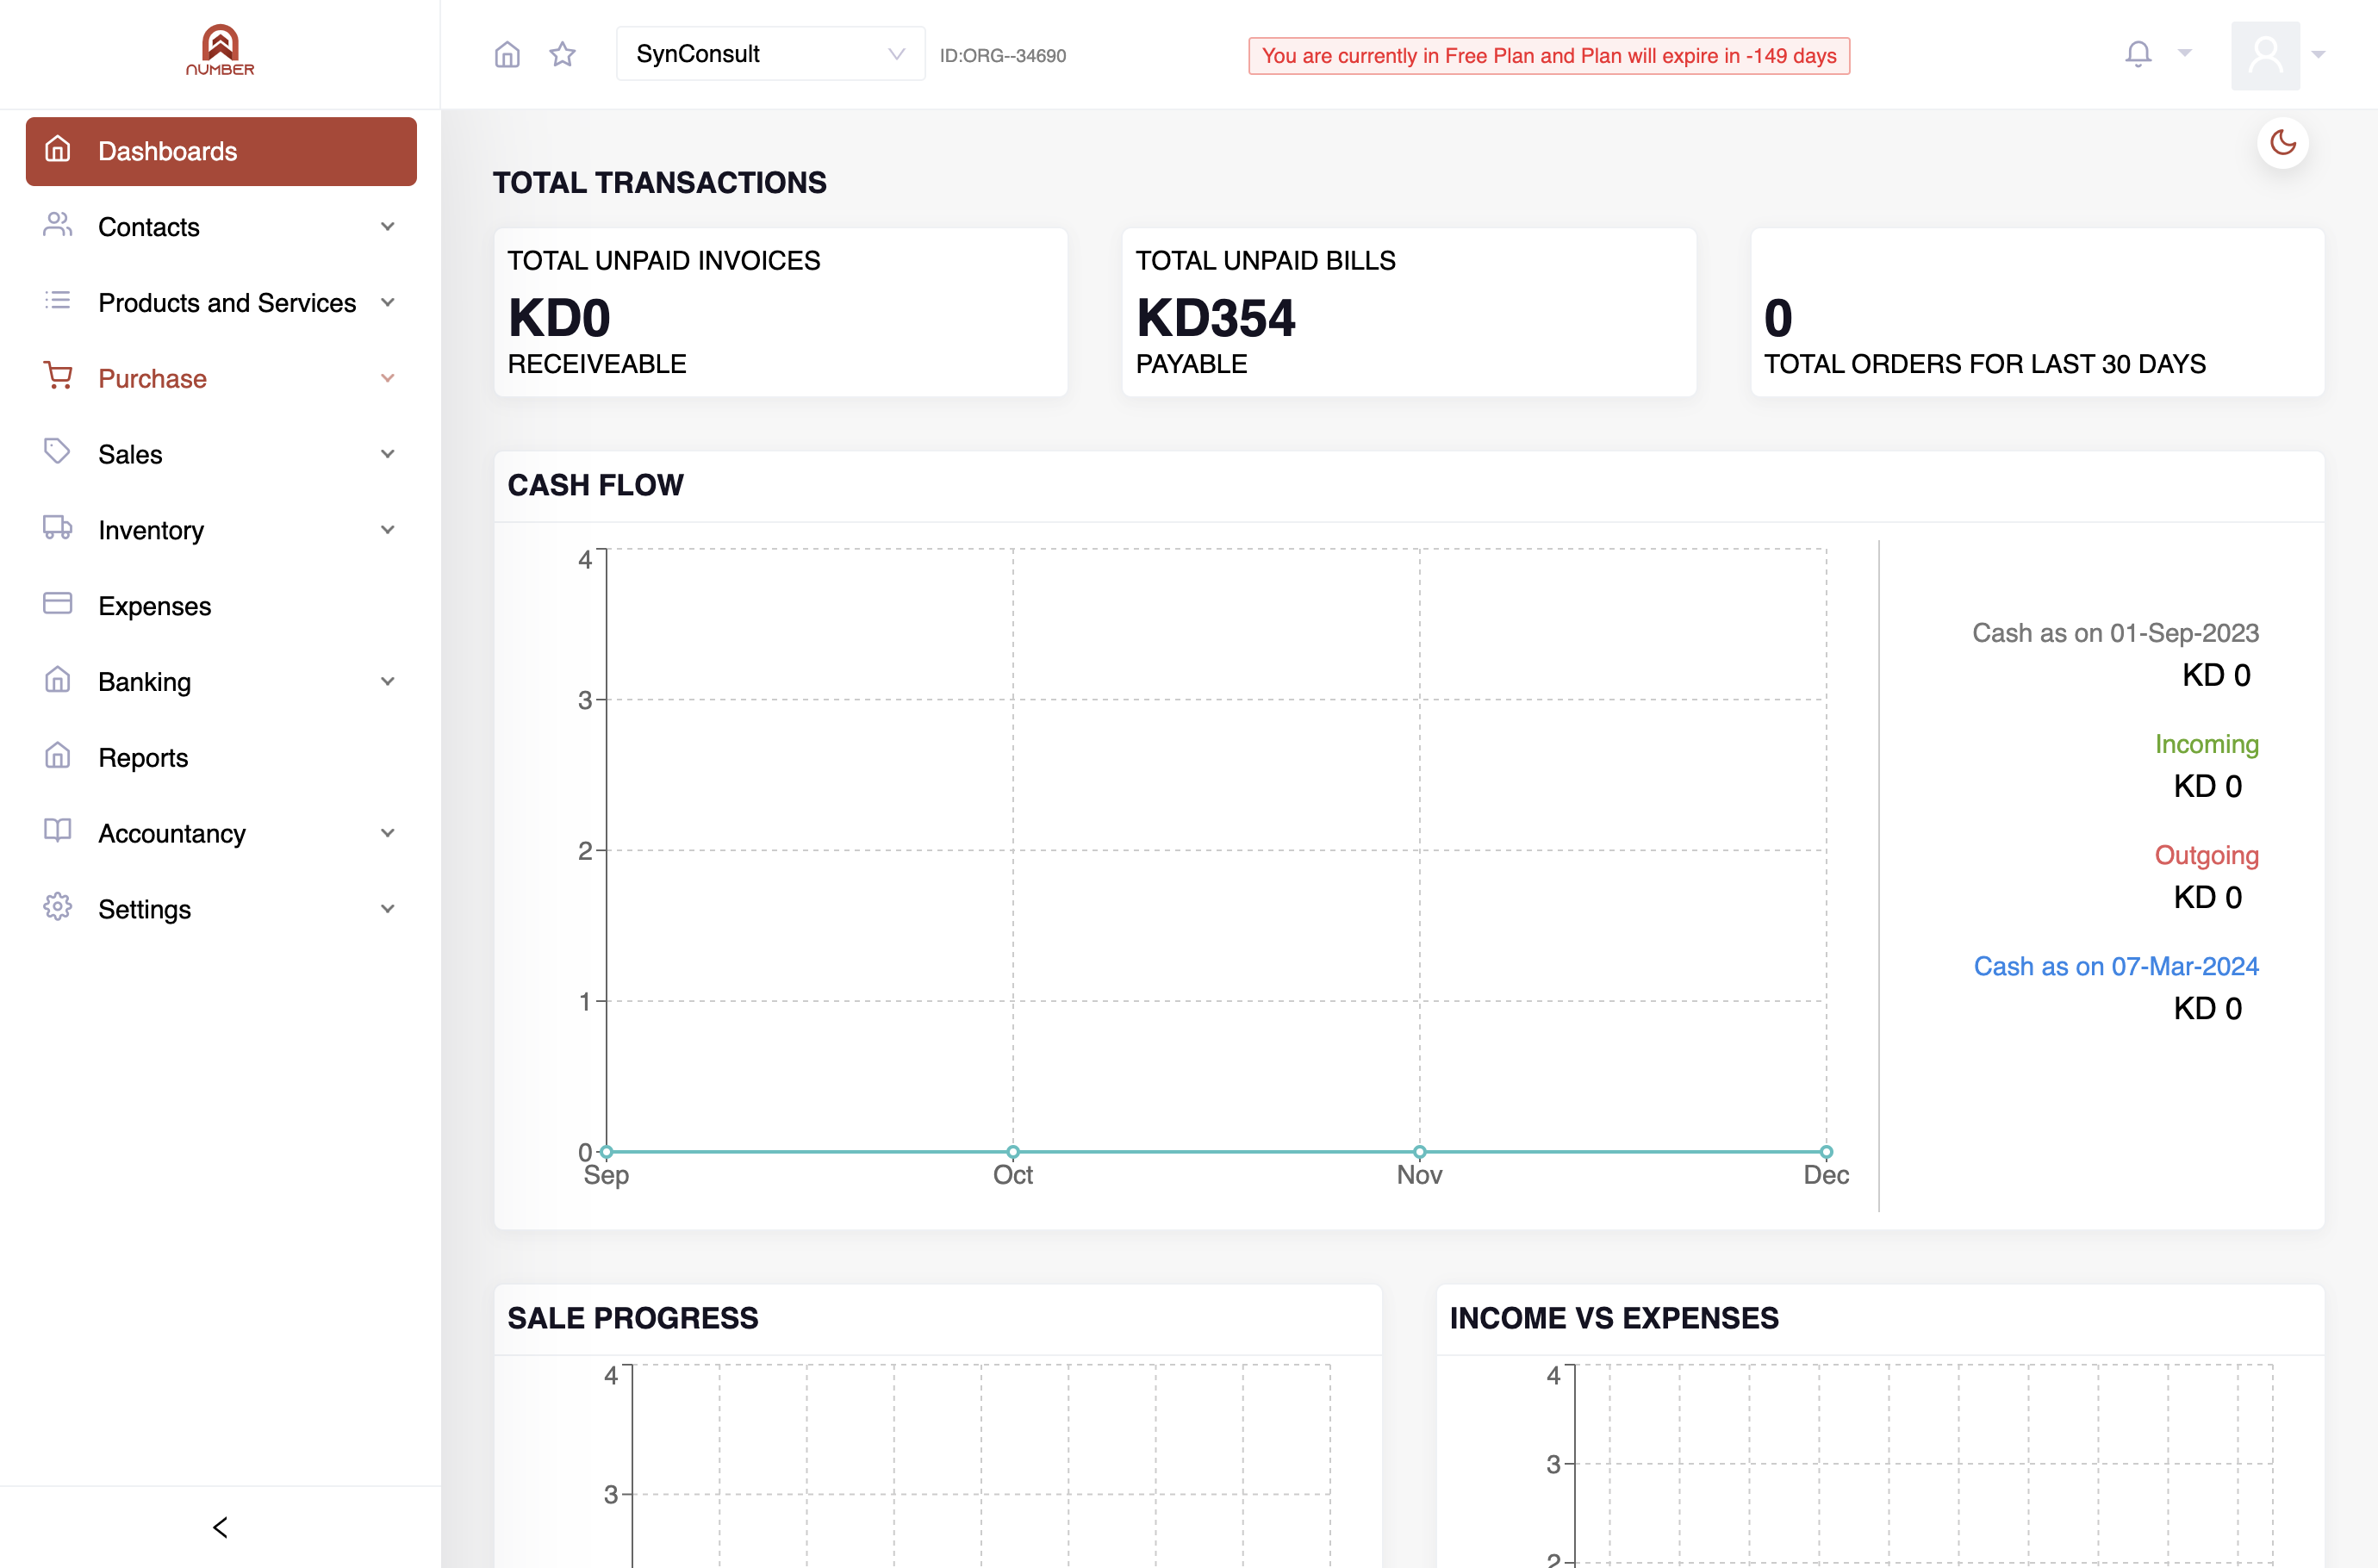The height and width of the screenshot is (1568, 2378).
Task: Open the SynConsult organization dropdown
Action: pos(770,54)
